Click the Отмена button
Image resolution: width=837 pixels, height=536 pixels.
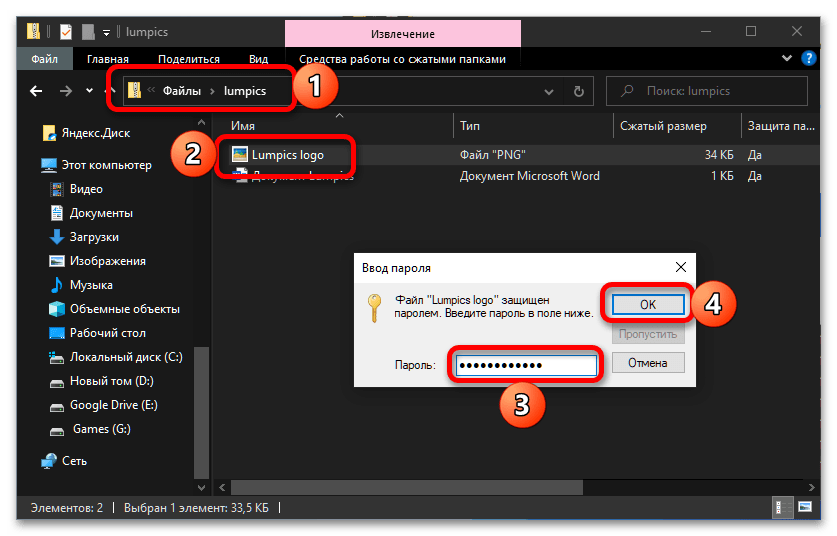click(x=647, y=362)
